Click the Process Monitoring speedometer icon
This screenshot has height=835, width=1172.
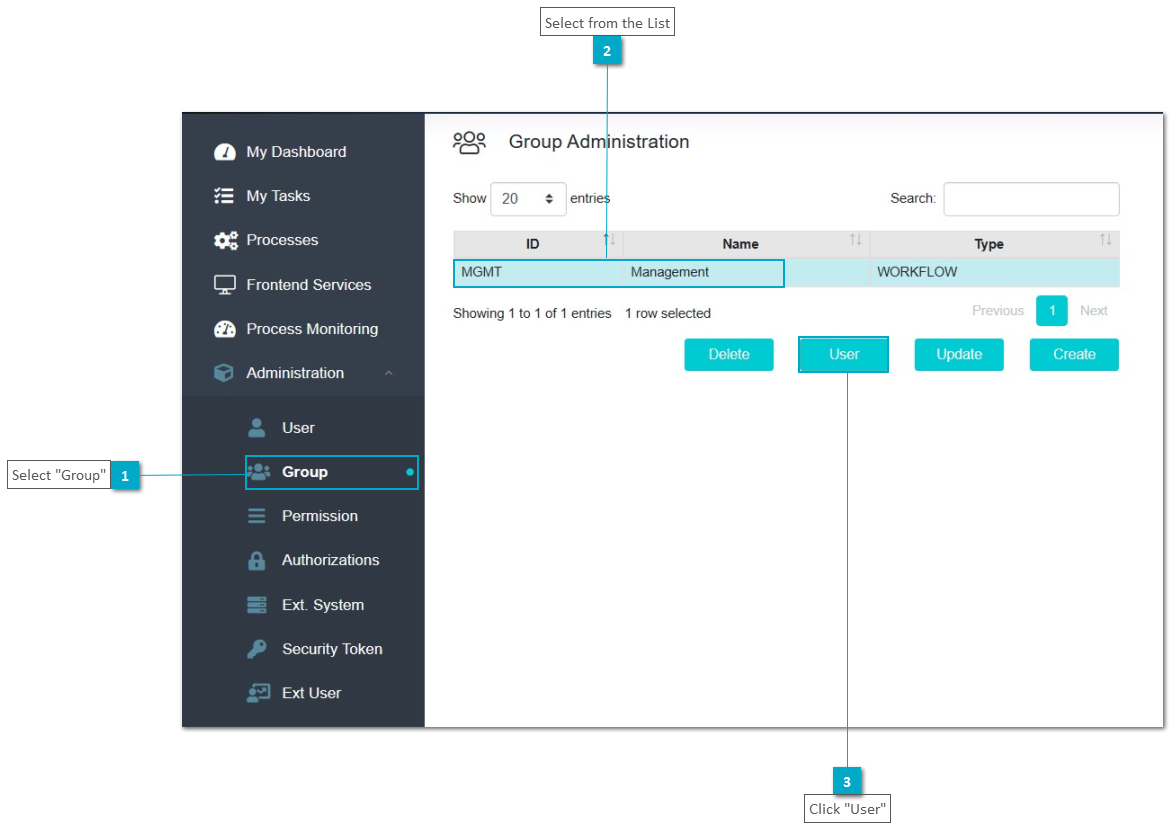pyautogui.click(x=224, y=329)
